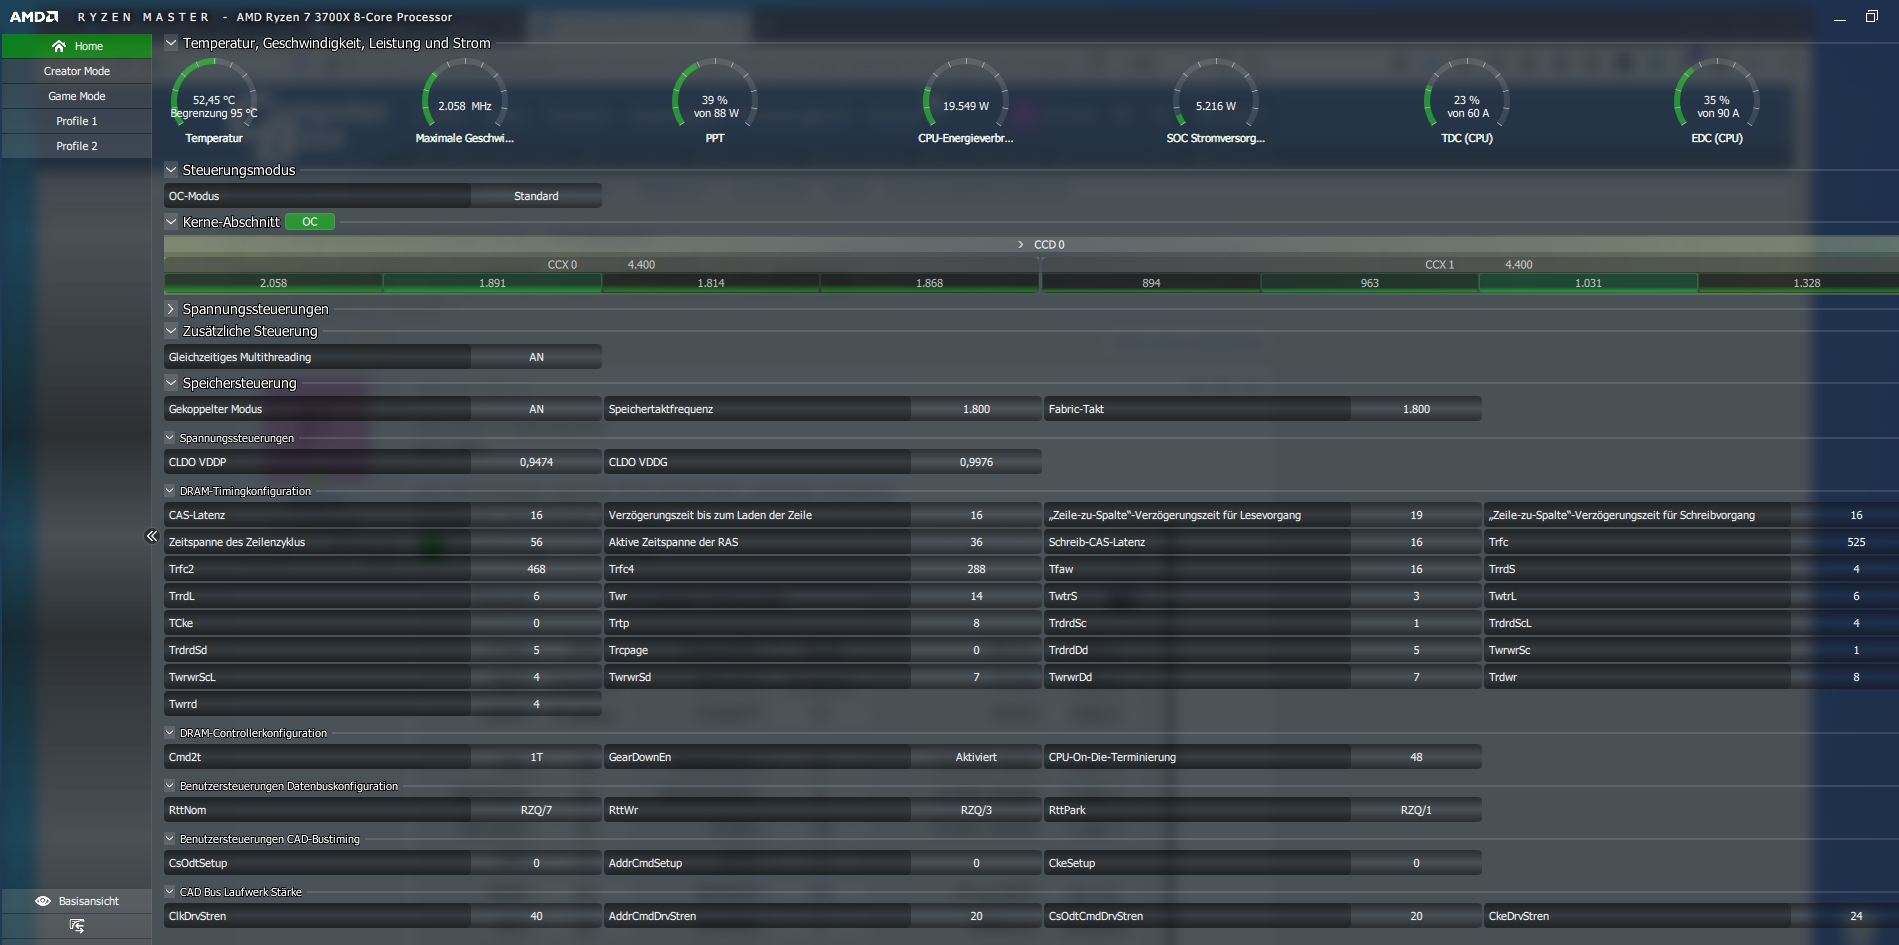
Task: Toggle the OC-Modus Standard setting
Action: [536, 196]
